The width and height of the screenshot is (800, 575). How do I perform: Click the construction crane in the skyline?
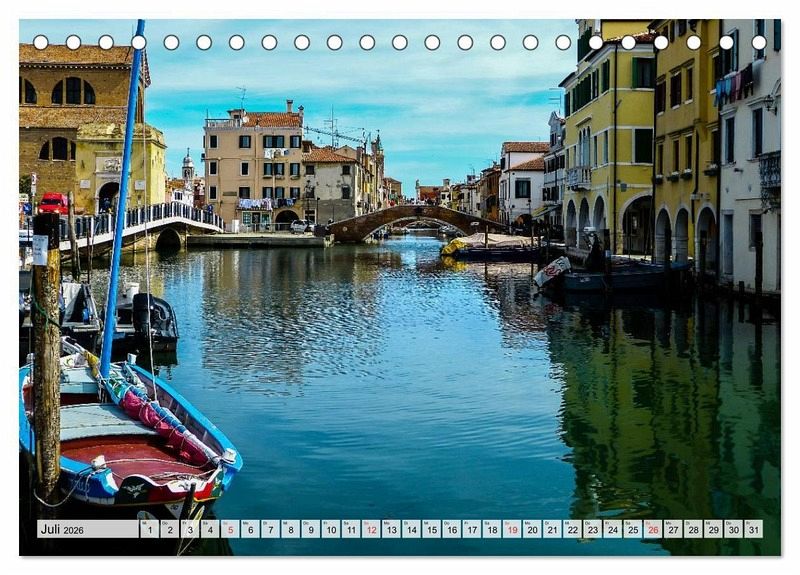(334, 132)
